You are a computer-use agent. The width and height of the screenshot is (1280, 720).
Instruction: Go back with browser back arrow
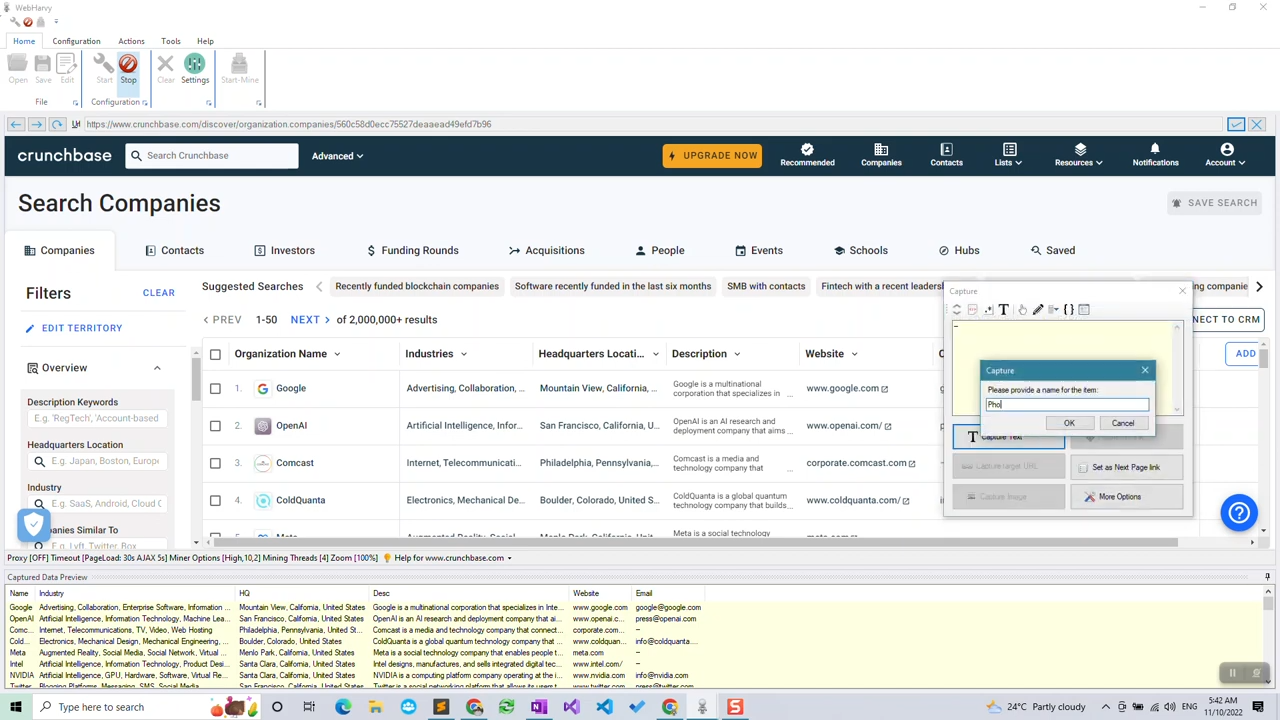pyautogui.click(x=16, y=124)
